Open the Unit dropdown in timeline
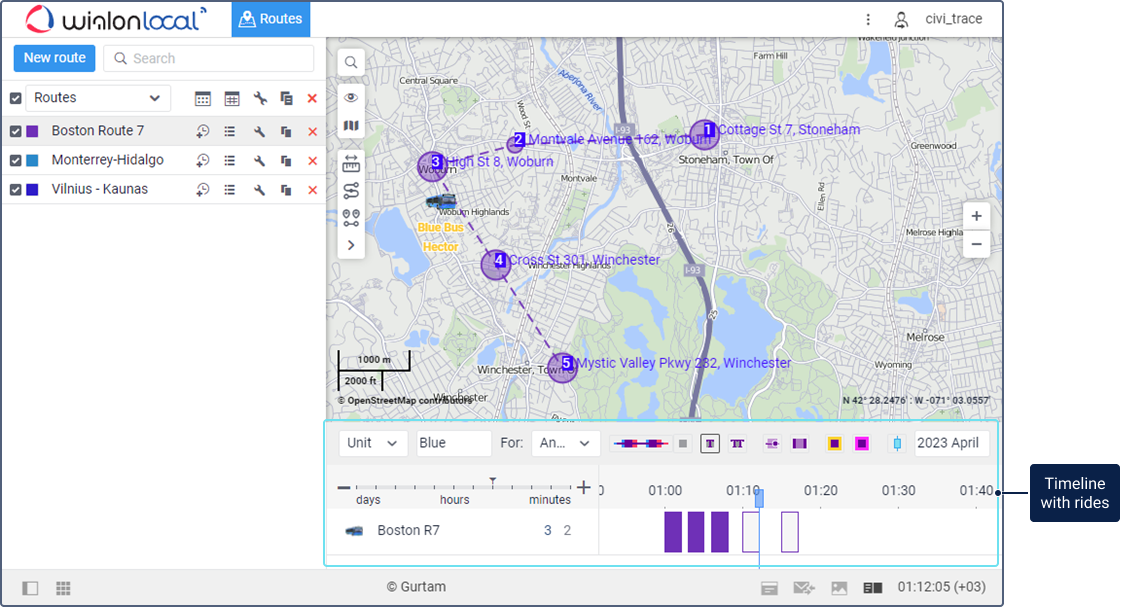This screenshot has width=1122, height=607. (x=372, y=443)
